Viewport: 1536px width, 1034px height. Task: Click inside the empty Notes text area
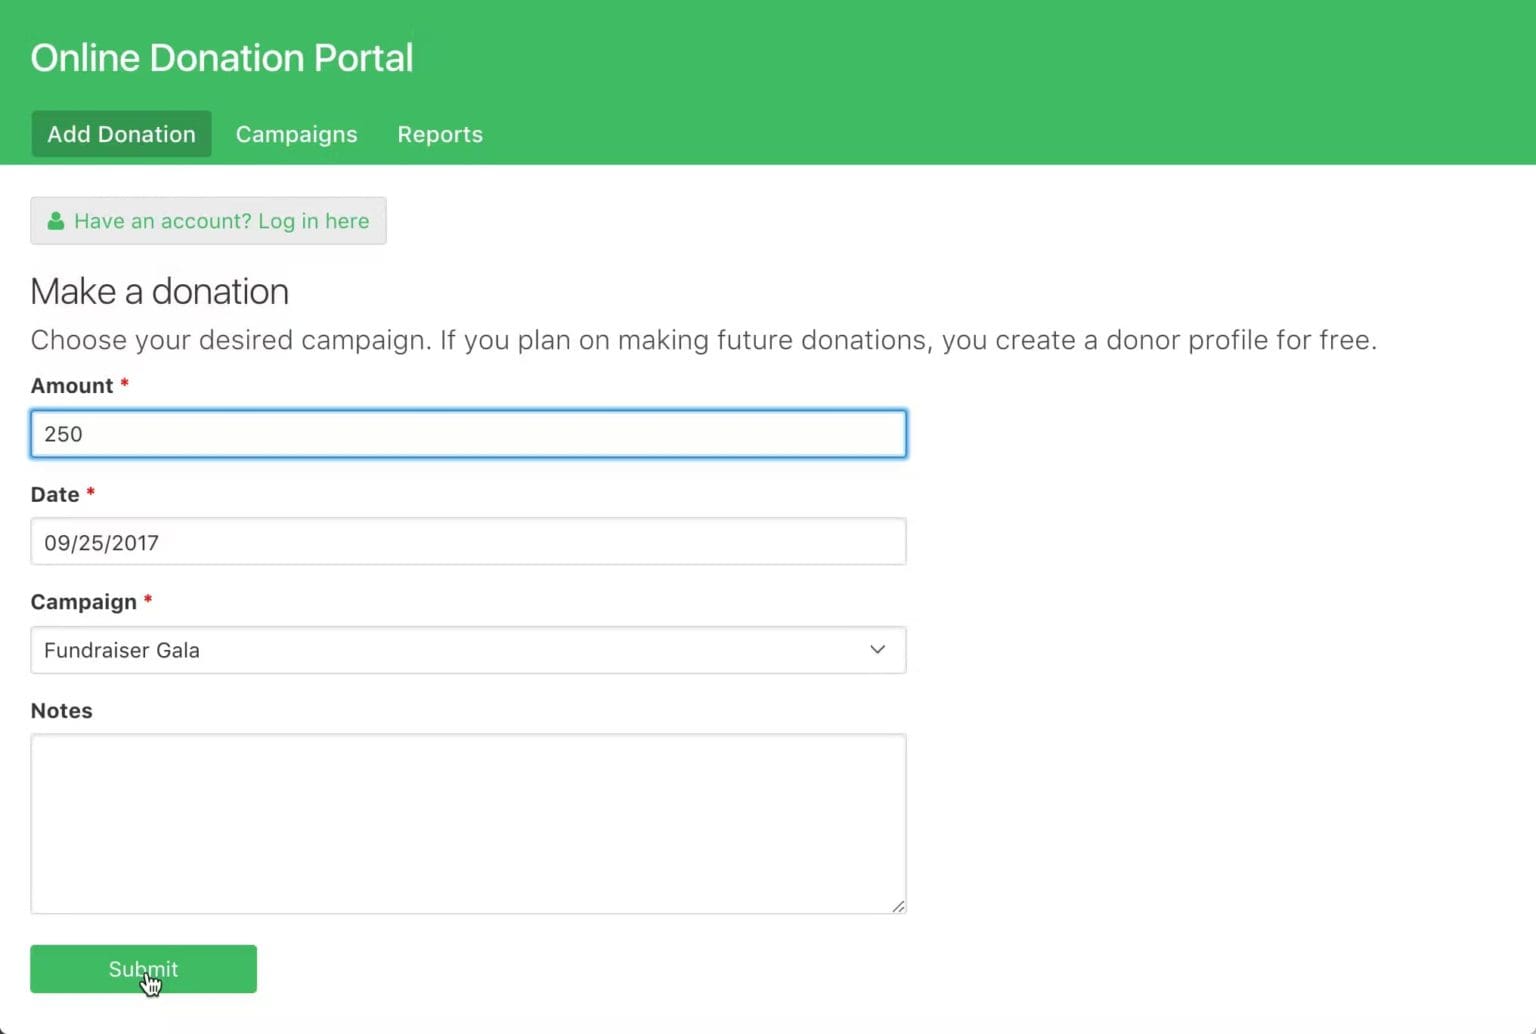coord(468,823)
